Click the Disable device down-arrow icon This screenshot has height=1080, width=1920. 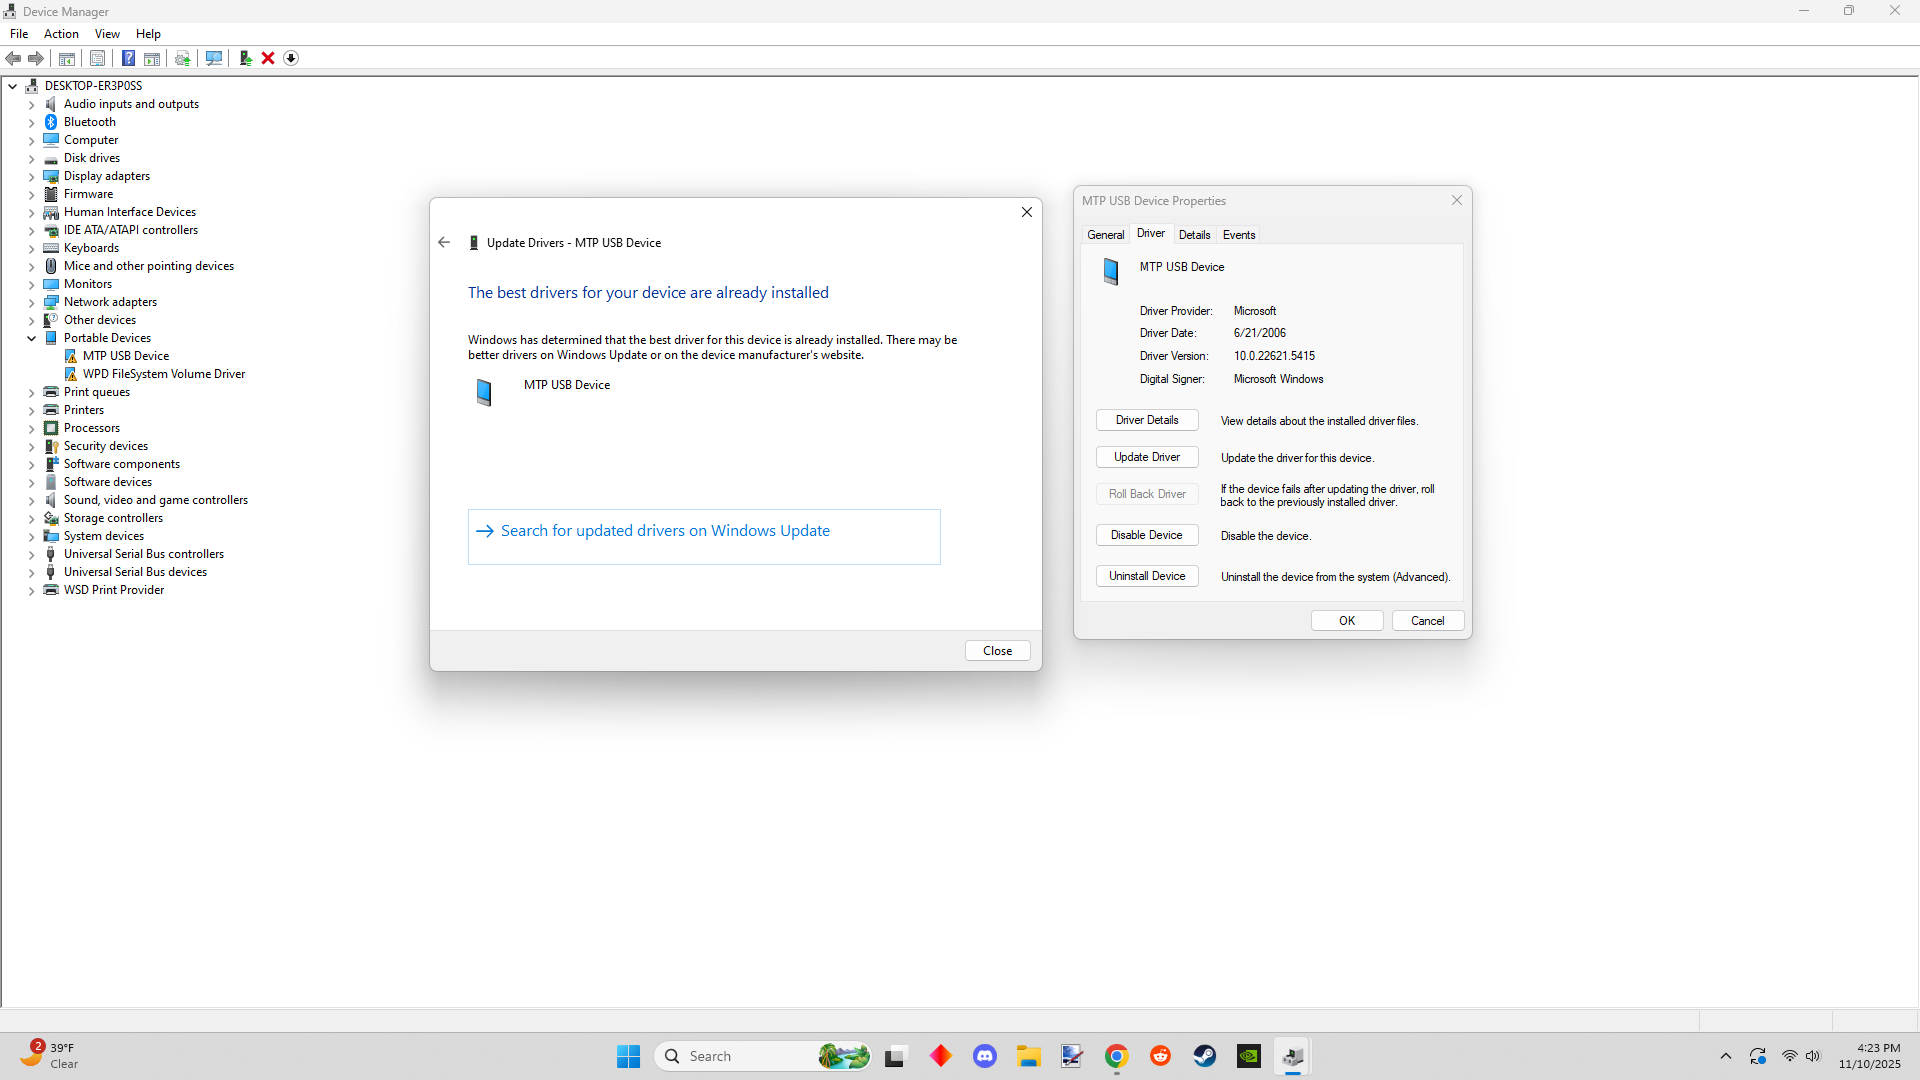point(291,58)
